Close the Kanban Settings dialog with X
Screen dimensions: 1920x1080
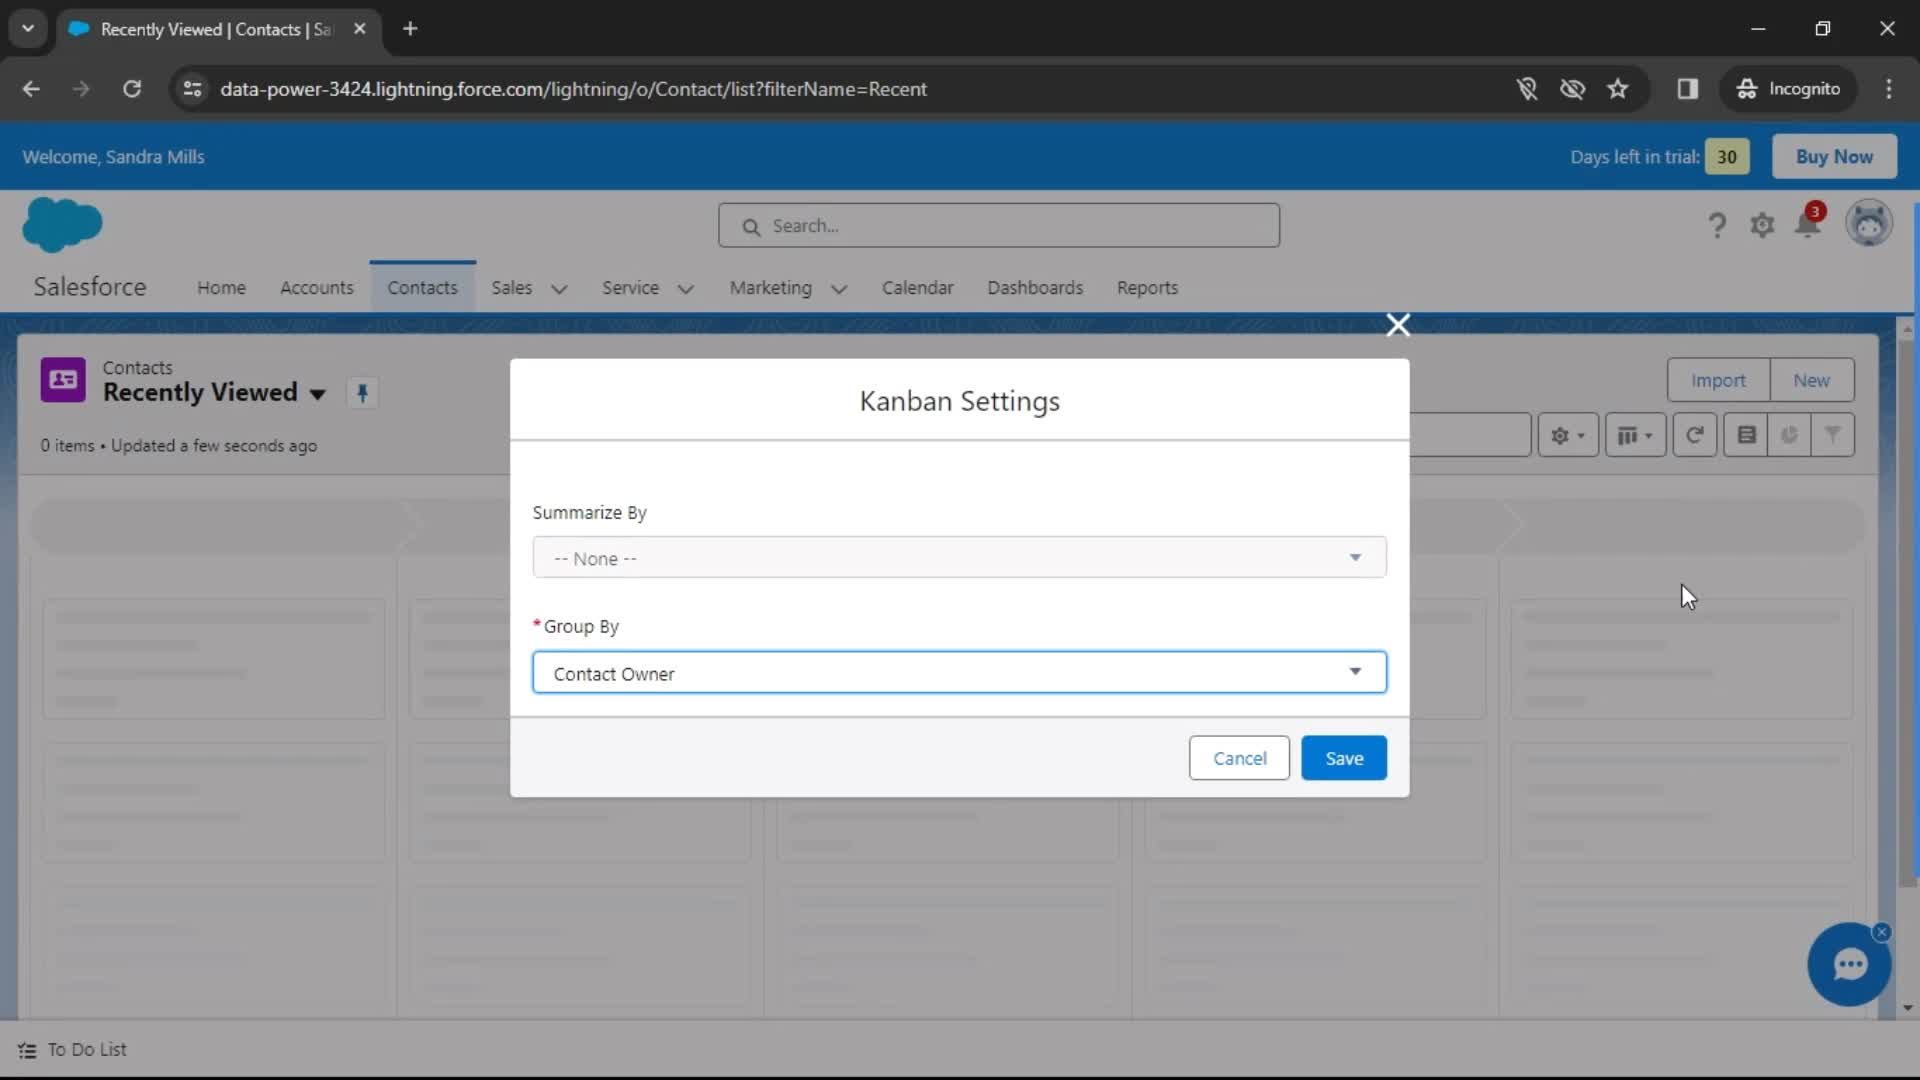tap(1398, 325)
